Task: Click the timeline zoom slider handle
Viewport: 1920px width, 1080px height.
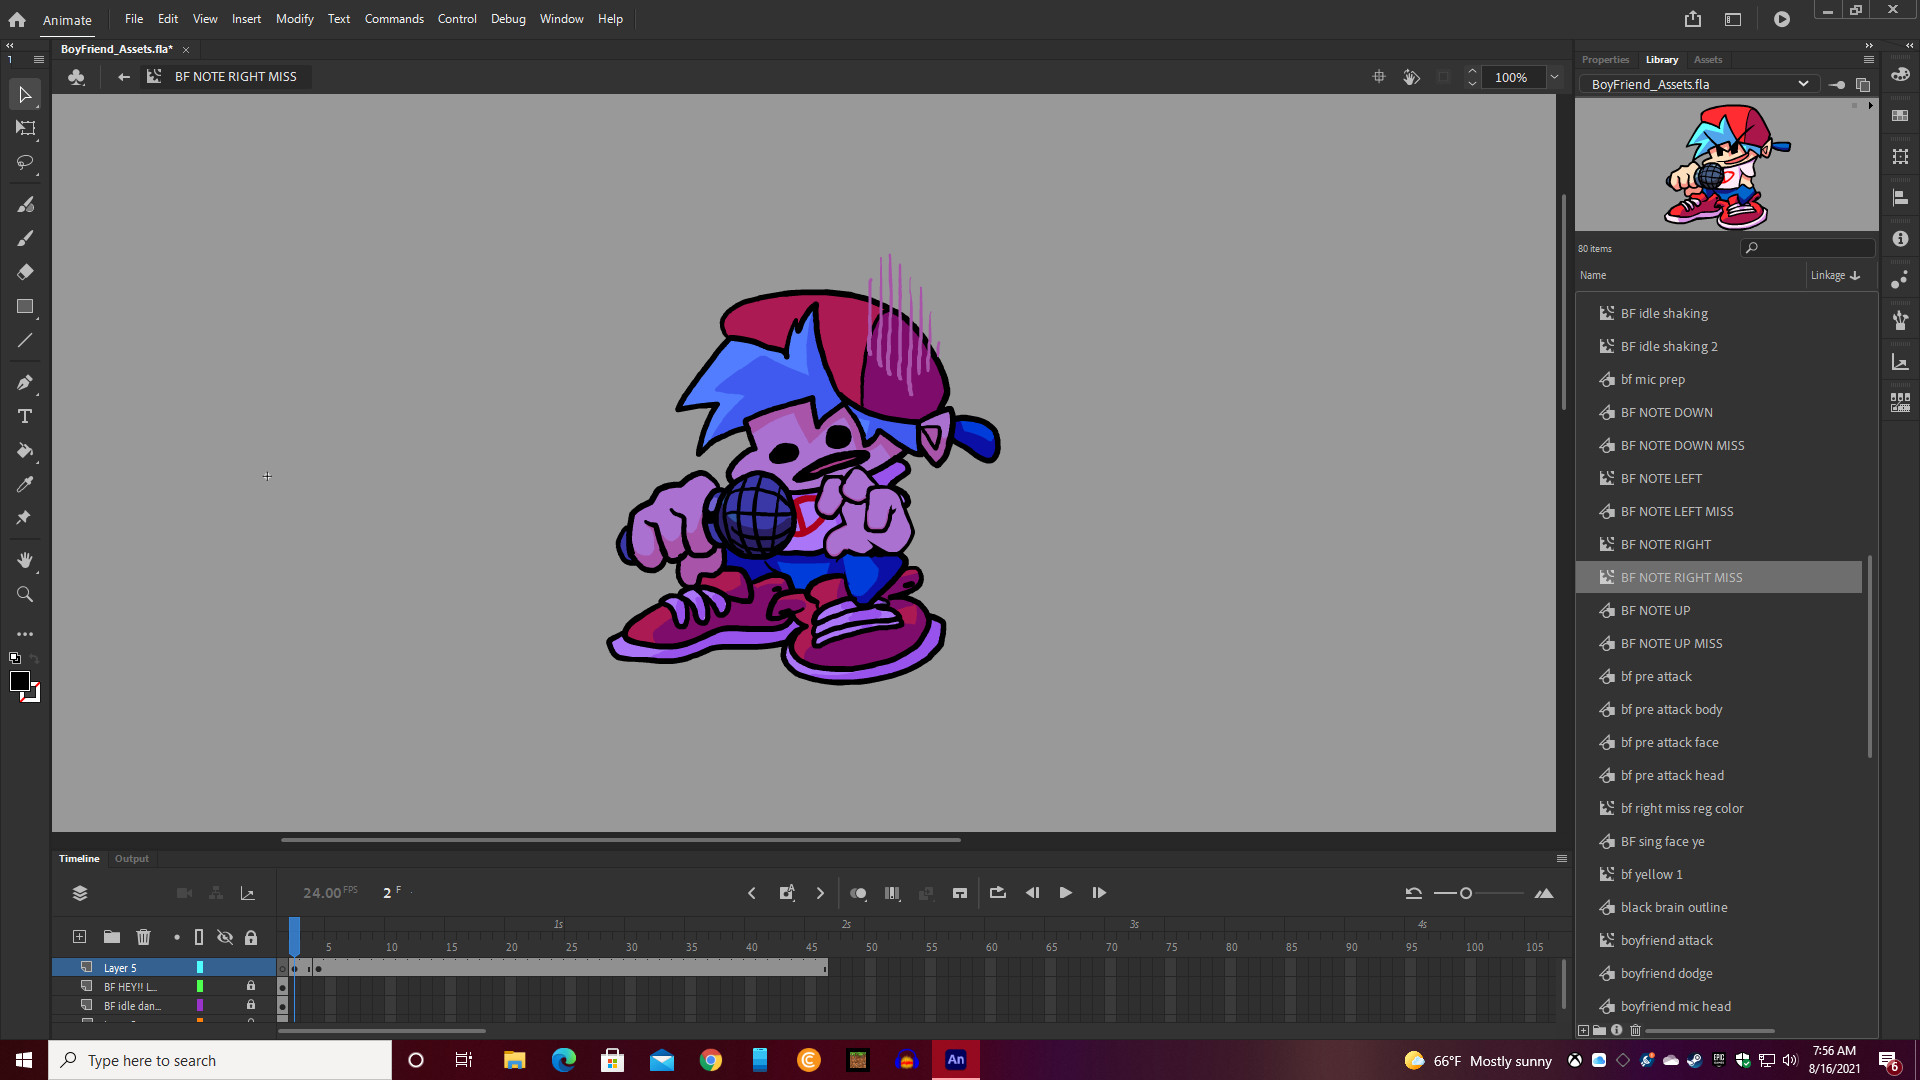Action: coord(1466,893)
